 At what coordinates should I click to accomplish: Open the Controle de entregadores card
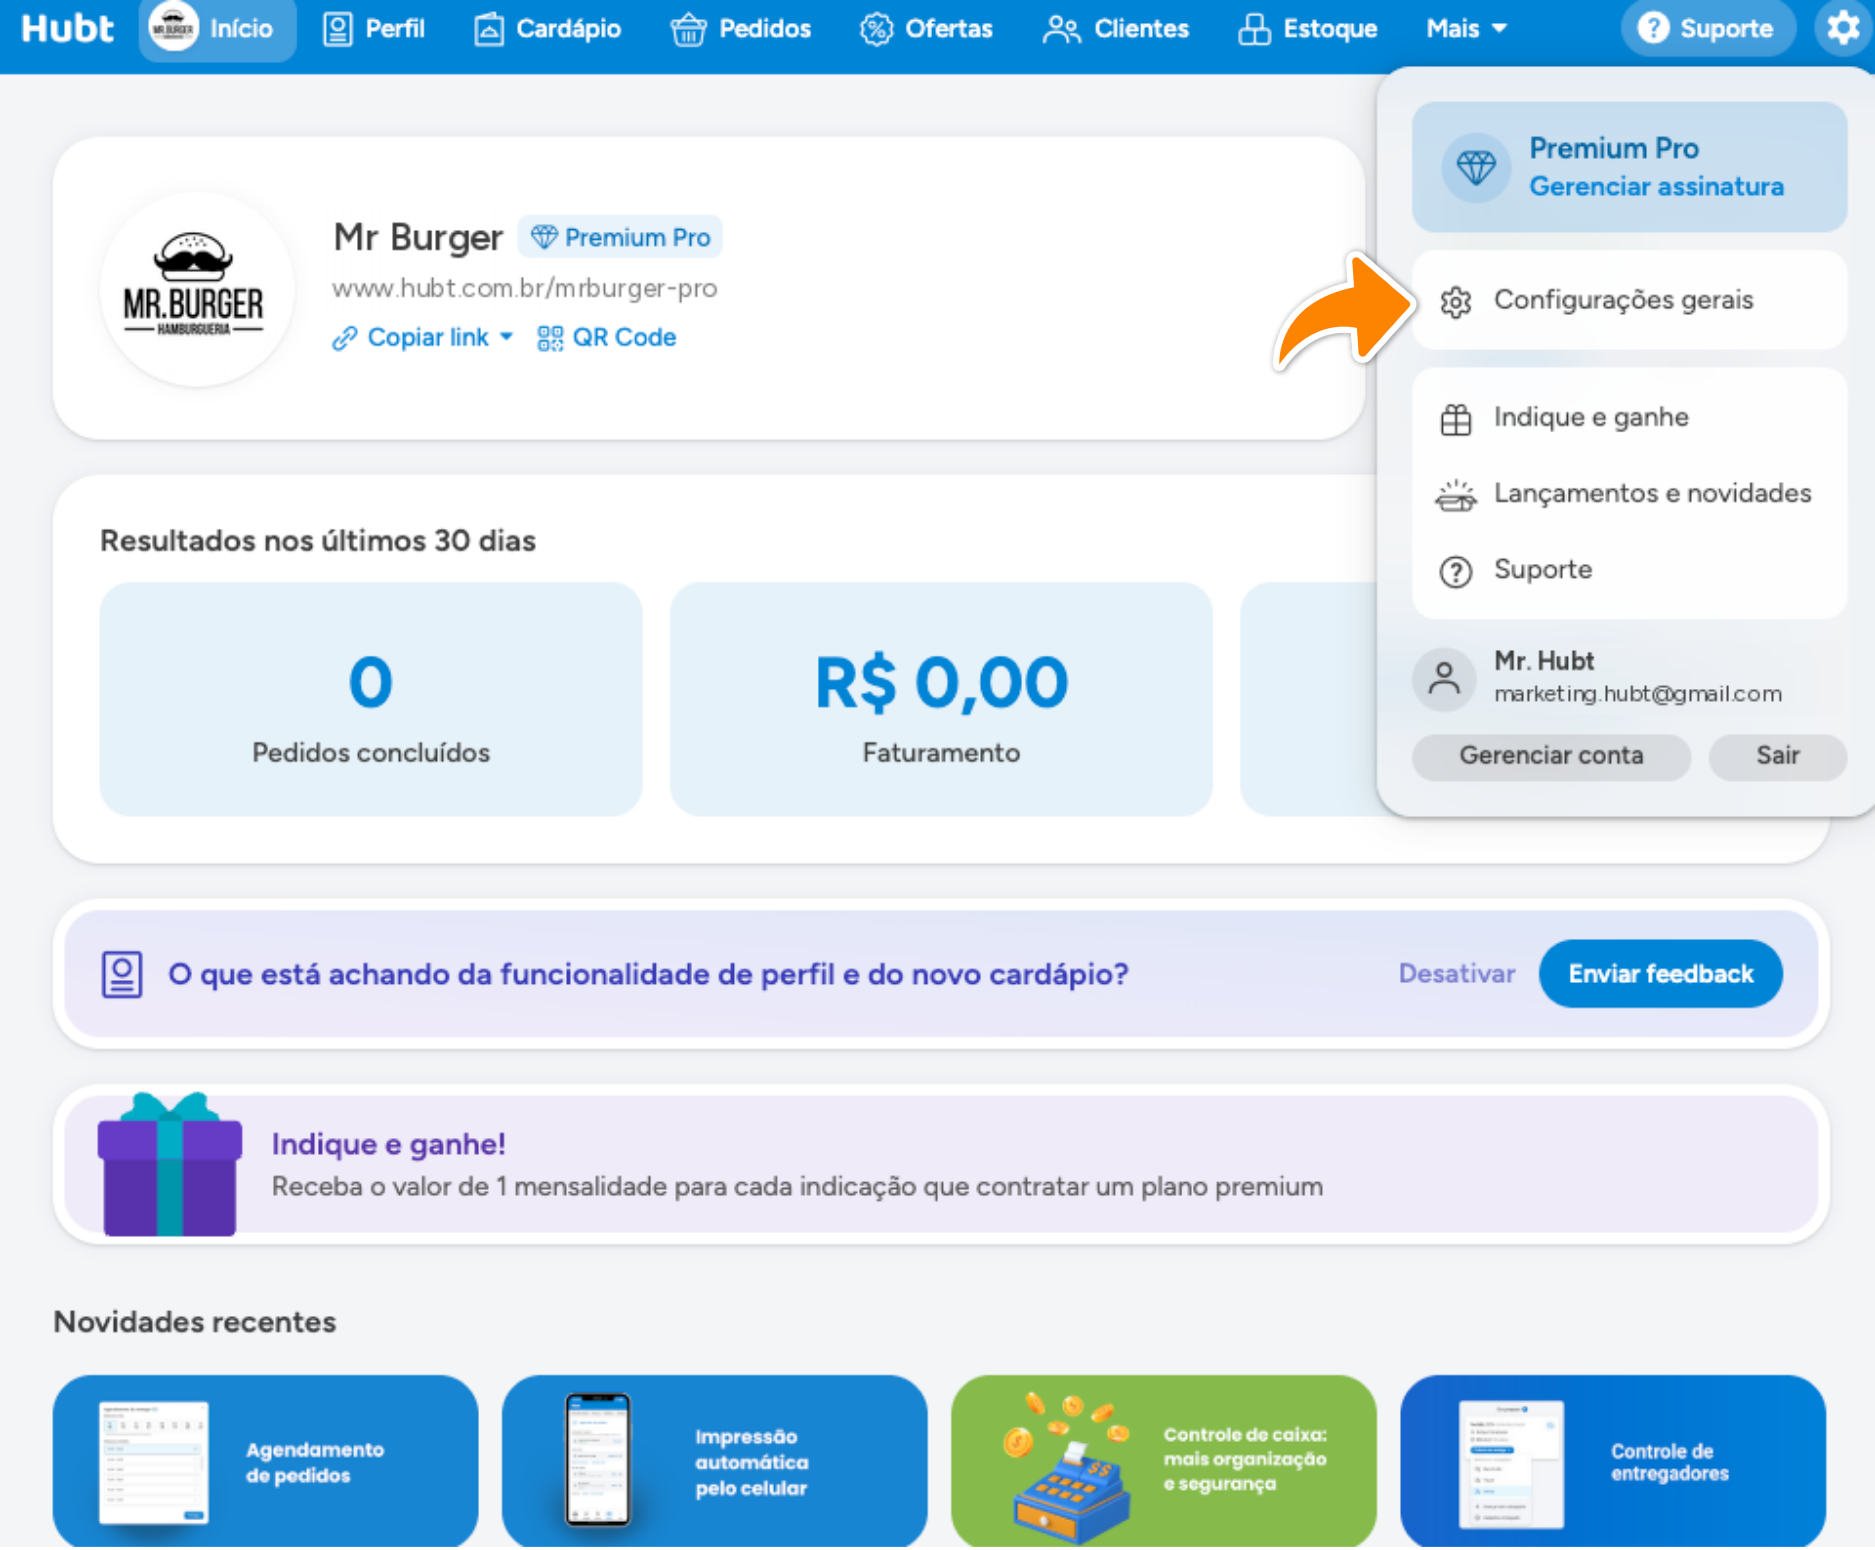pos(1613,1461)
